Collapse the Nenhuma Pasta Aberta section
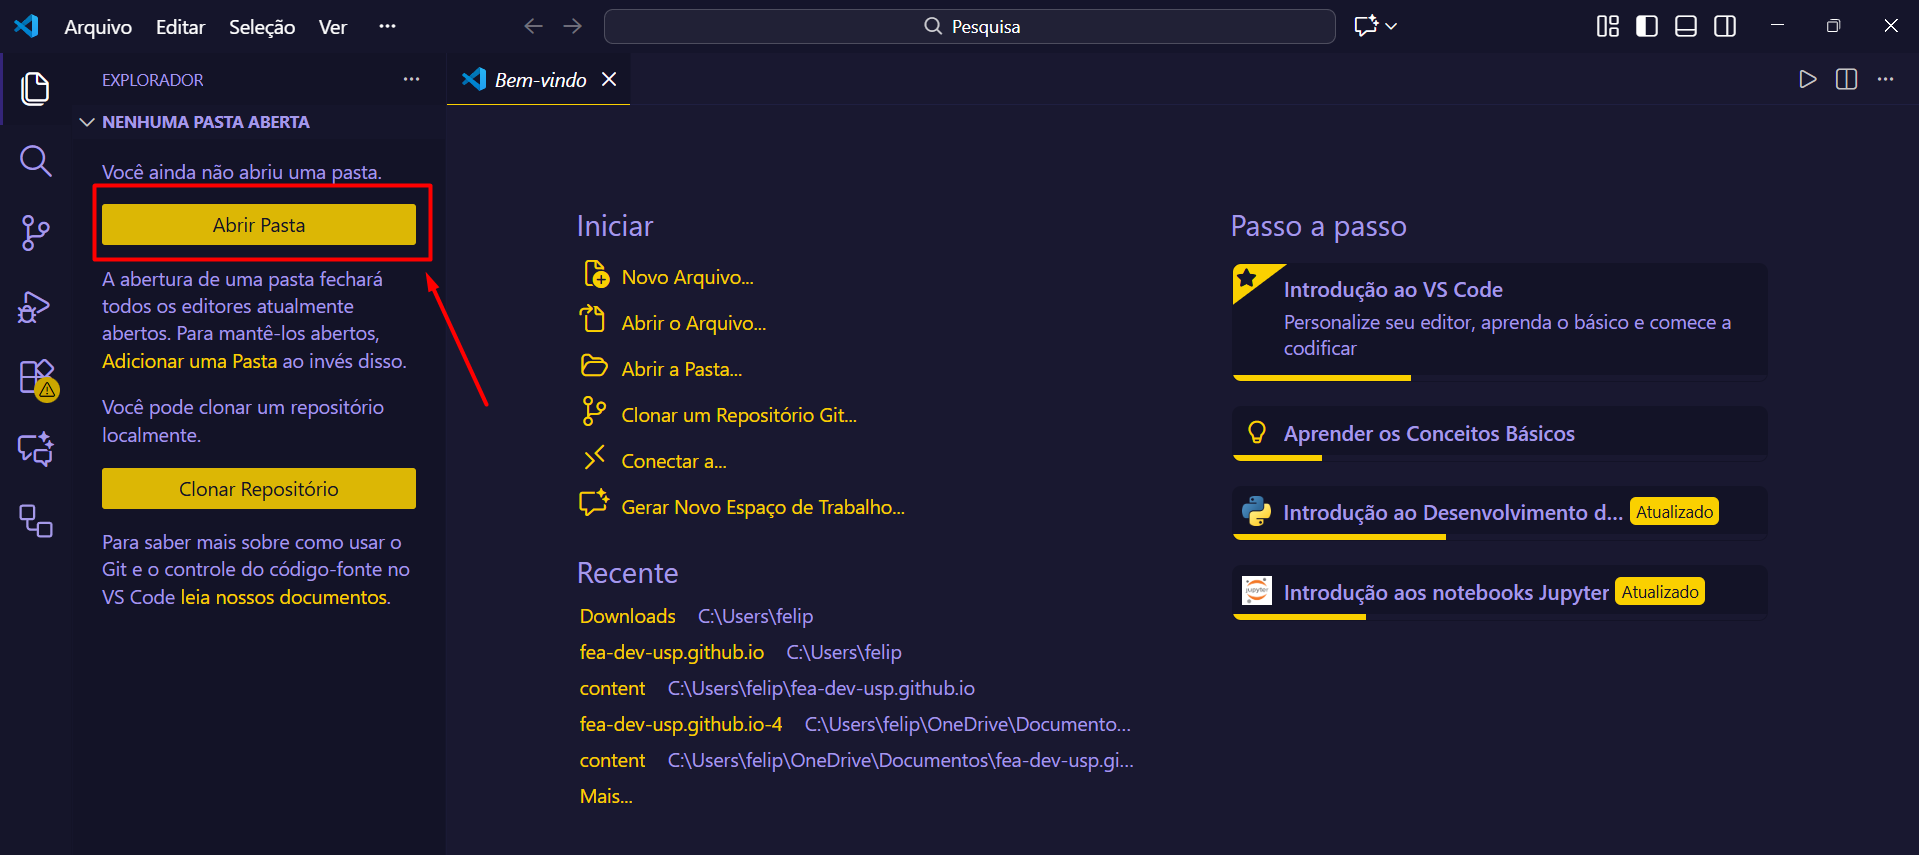This screenshot has width=1919, height=855. pyautogui.click(x=87, y=122)
